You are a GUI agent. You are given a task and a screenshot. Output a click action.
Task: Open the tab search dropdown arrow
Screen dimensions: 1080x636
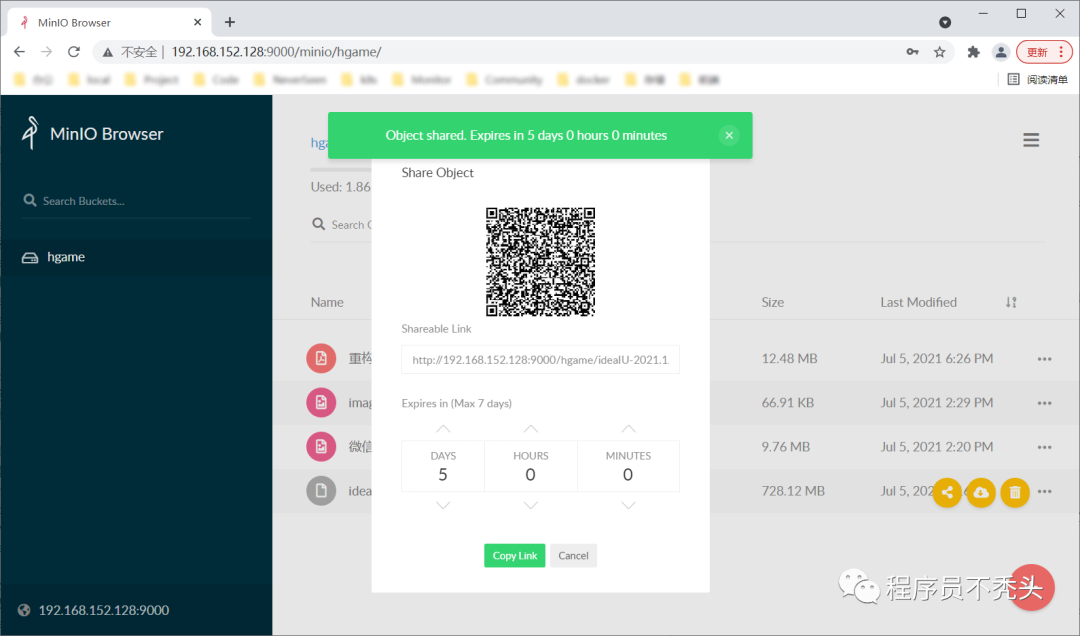click(x=945, y=22)
